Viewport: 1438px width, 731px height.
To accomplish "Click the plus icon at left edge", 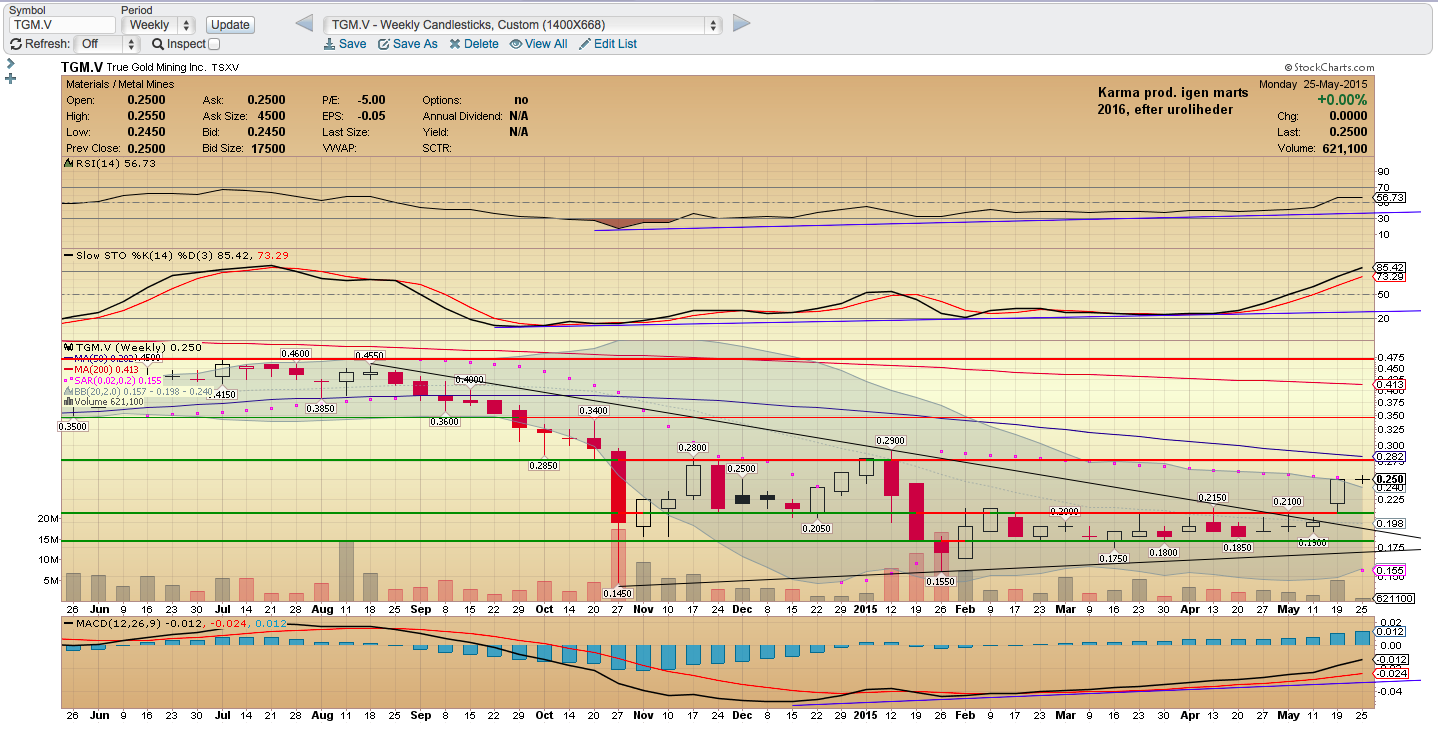I will [x=11, y=78].
